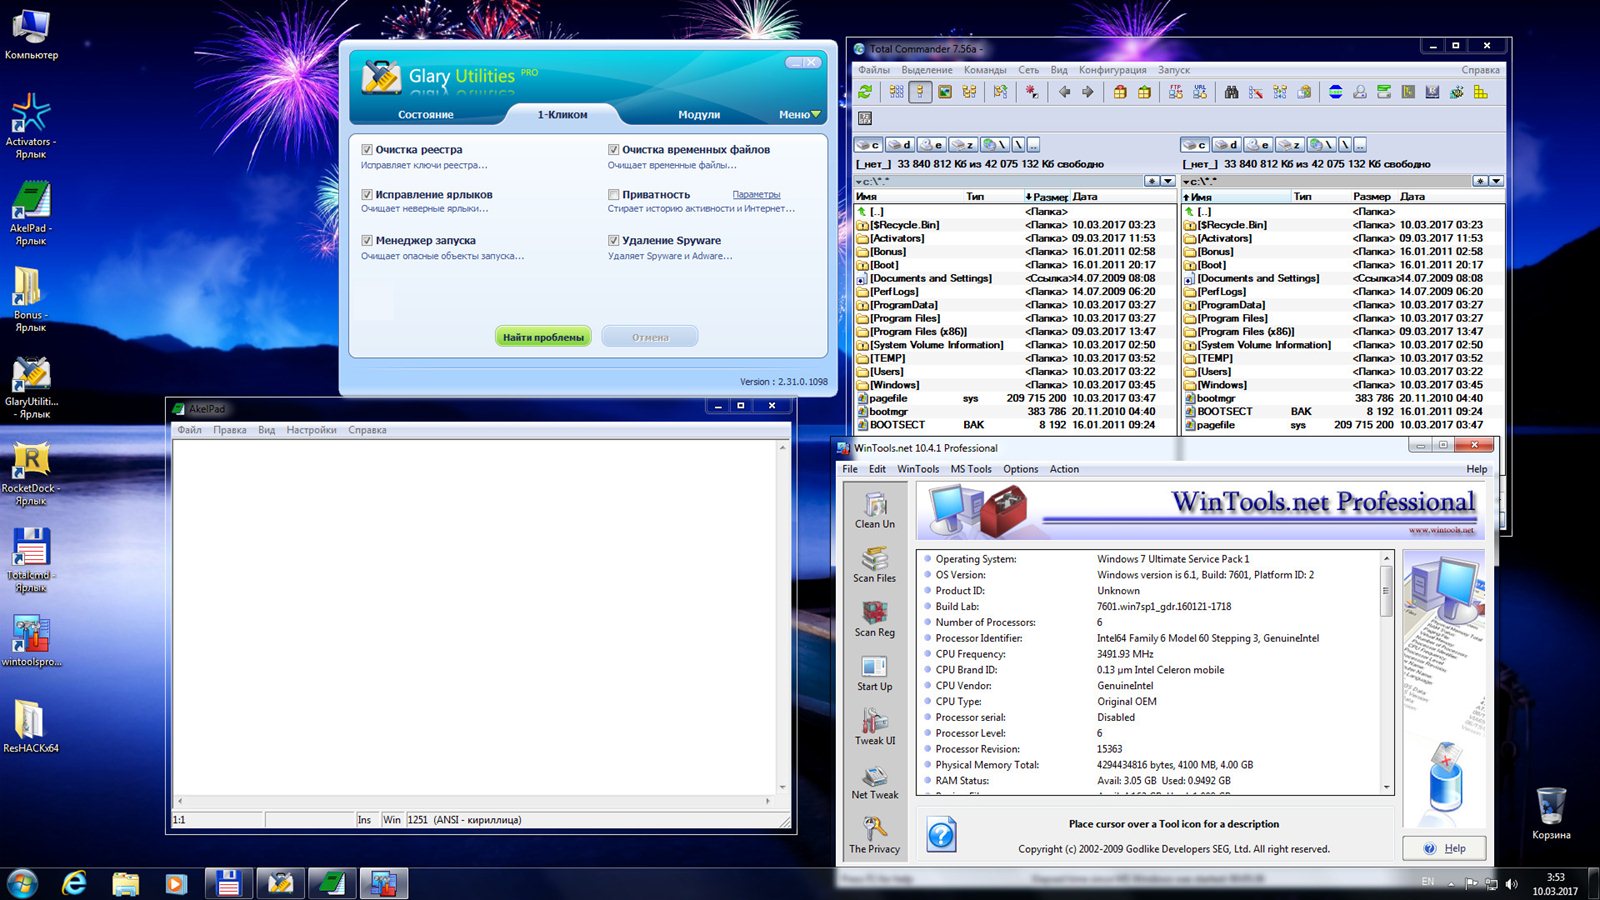This screenshot has height=900, width=1600.
Task: Open right panel directory history dropdown arrow
Action: point(1496,182)
